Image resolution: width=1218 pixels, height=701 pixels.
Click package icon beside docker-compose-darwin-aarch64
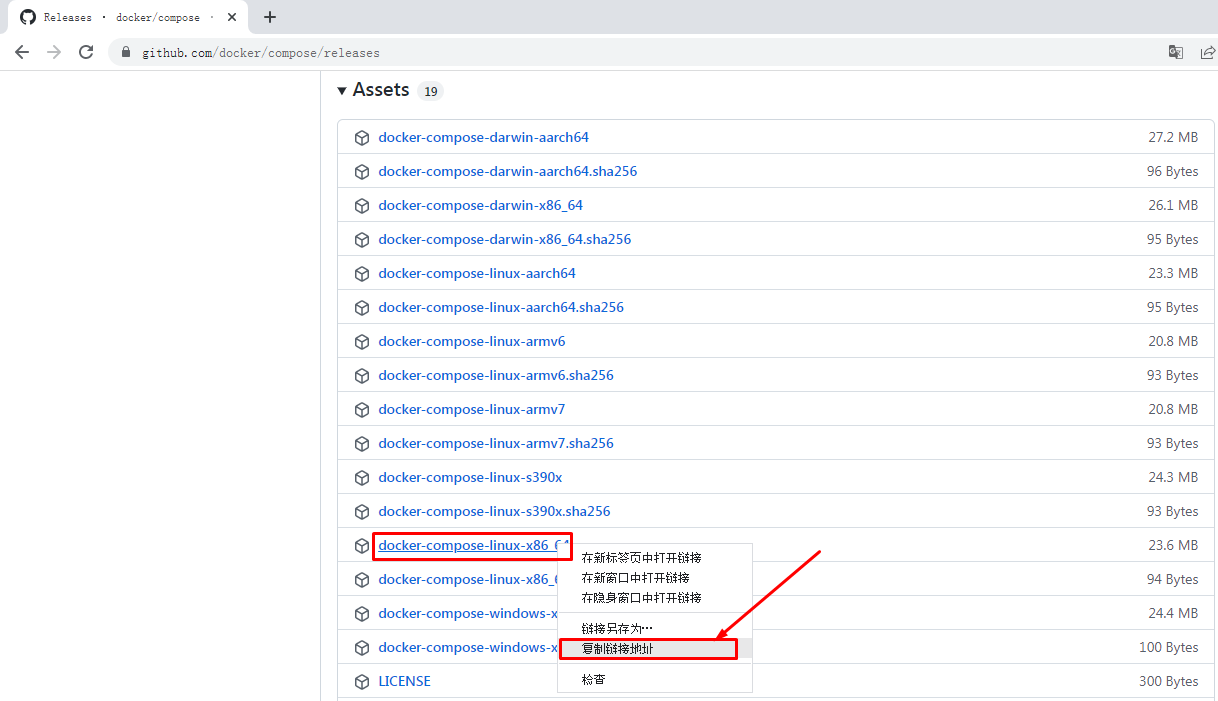click(362, 138)
